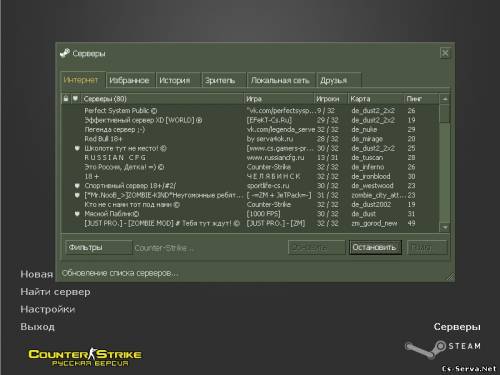Viewport: 500px width, 375px height.
Task: Click shield icon beside Спортивный сервер 18+
Action: [77, 186]
